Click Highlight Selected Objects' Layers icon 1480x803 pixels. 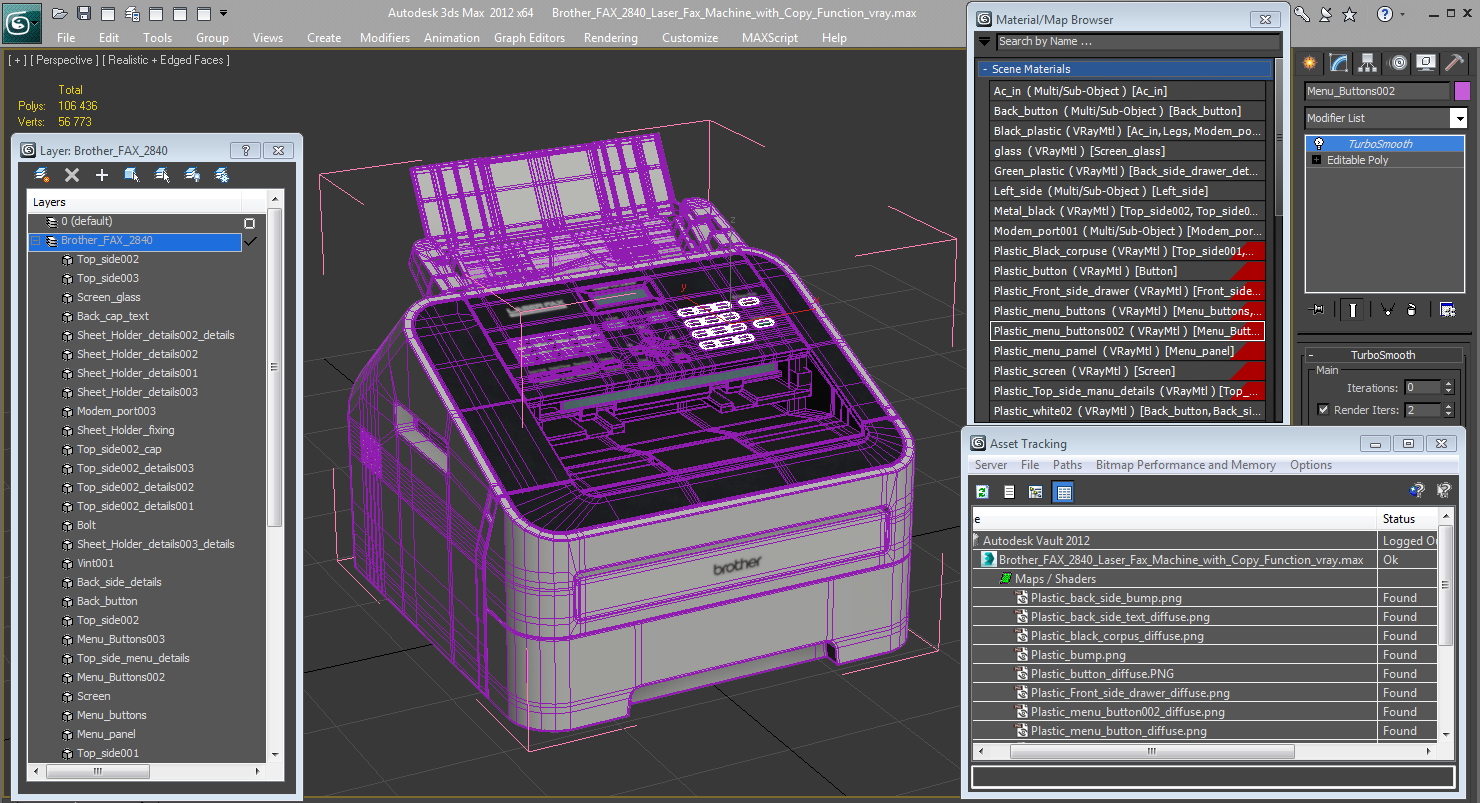coord(162,175)
